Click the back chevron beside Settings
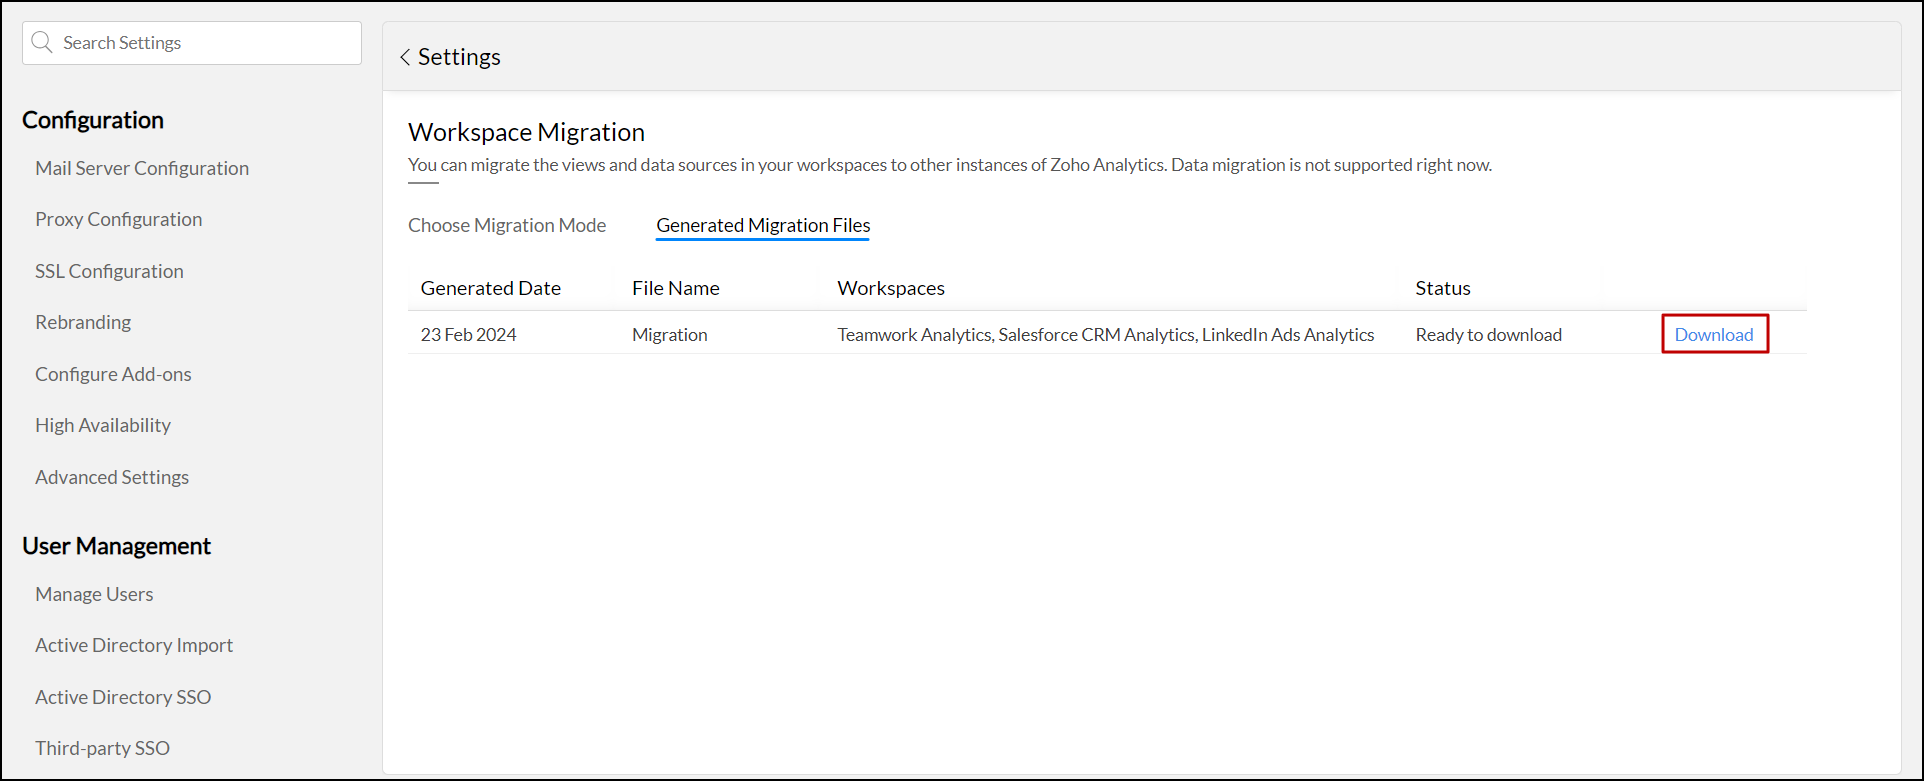Image resolution: width=1924 pixels, height=781 pixels. 405,58
